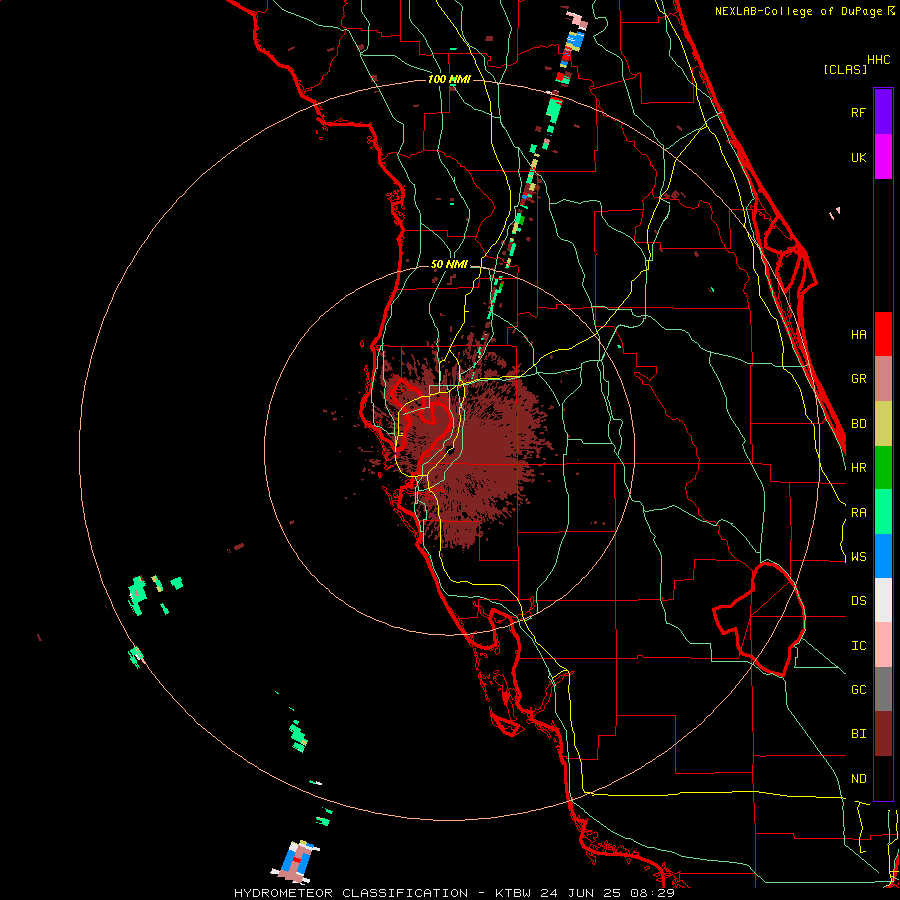900x900 pixels.
Task: Click the 'KTBW' radar site identifier
Action: 513,893
